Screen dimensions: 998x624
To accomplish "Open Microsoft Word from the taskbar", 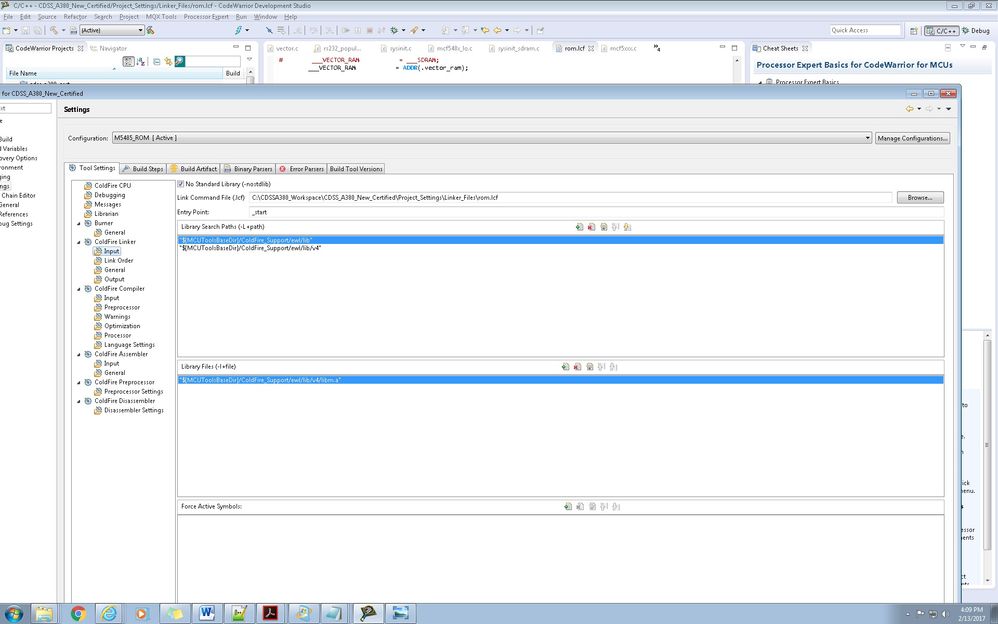I will click(x=206, y=613).
